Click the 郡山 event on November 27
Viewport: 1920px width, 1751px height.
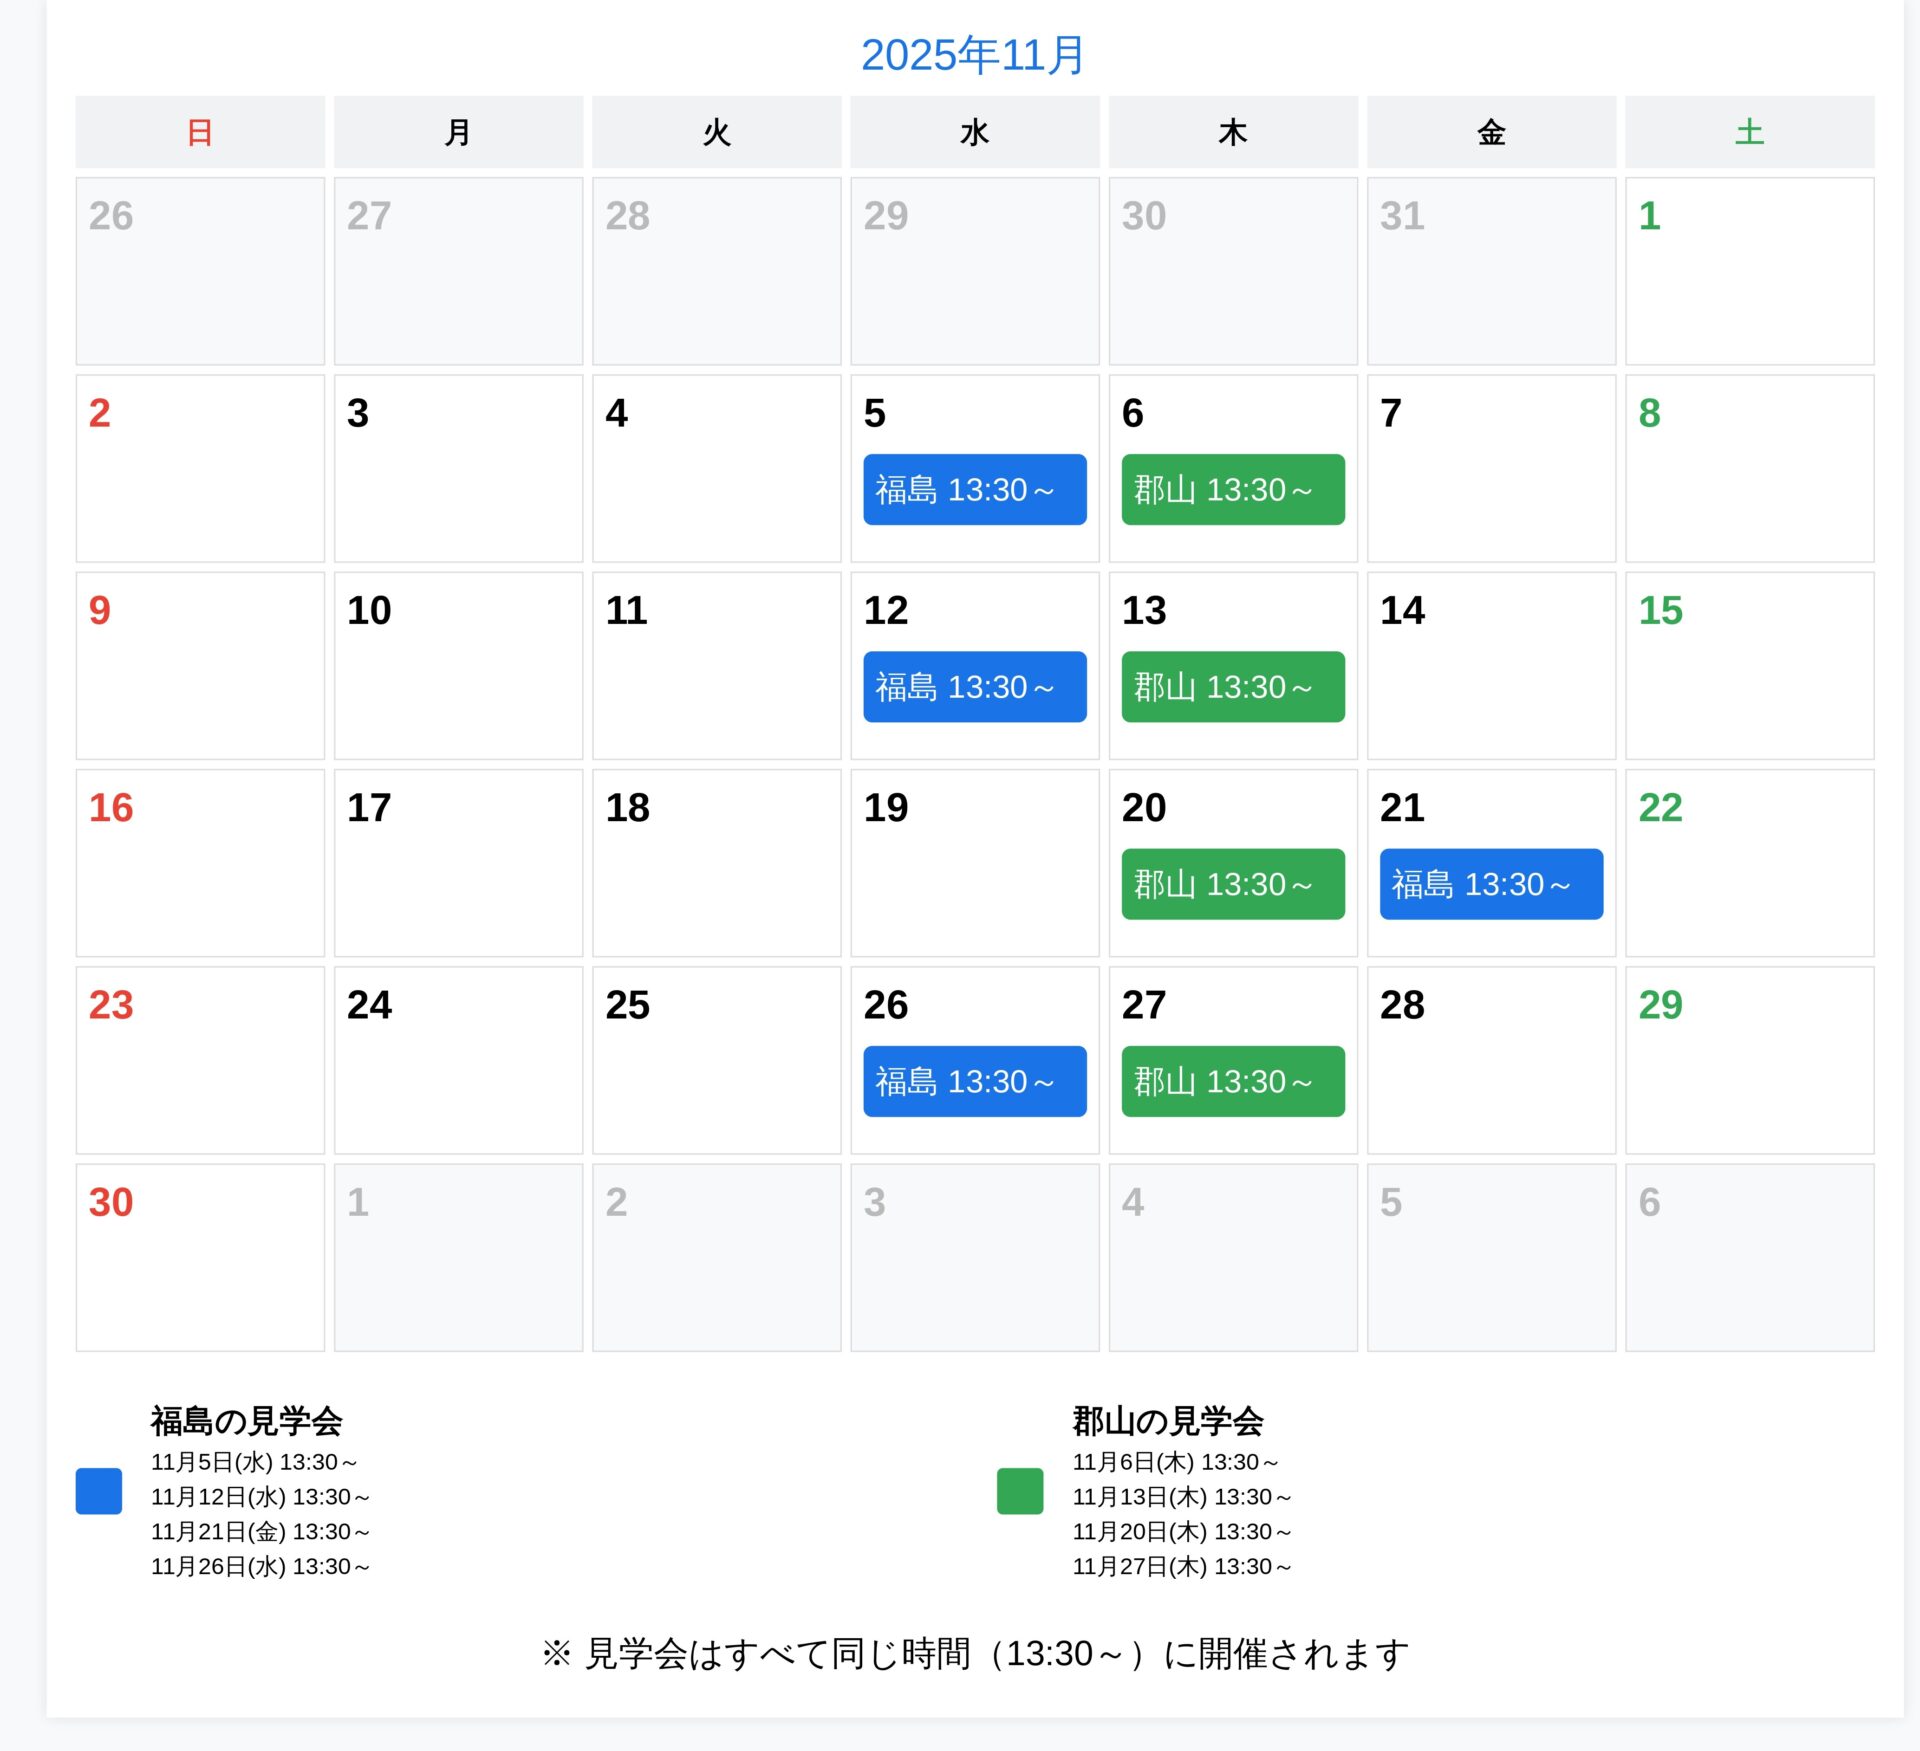(1232, 1080)
